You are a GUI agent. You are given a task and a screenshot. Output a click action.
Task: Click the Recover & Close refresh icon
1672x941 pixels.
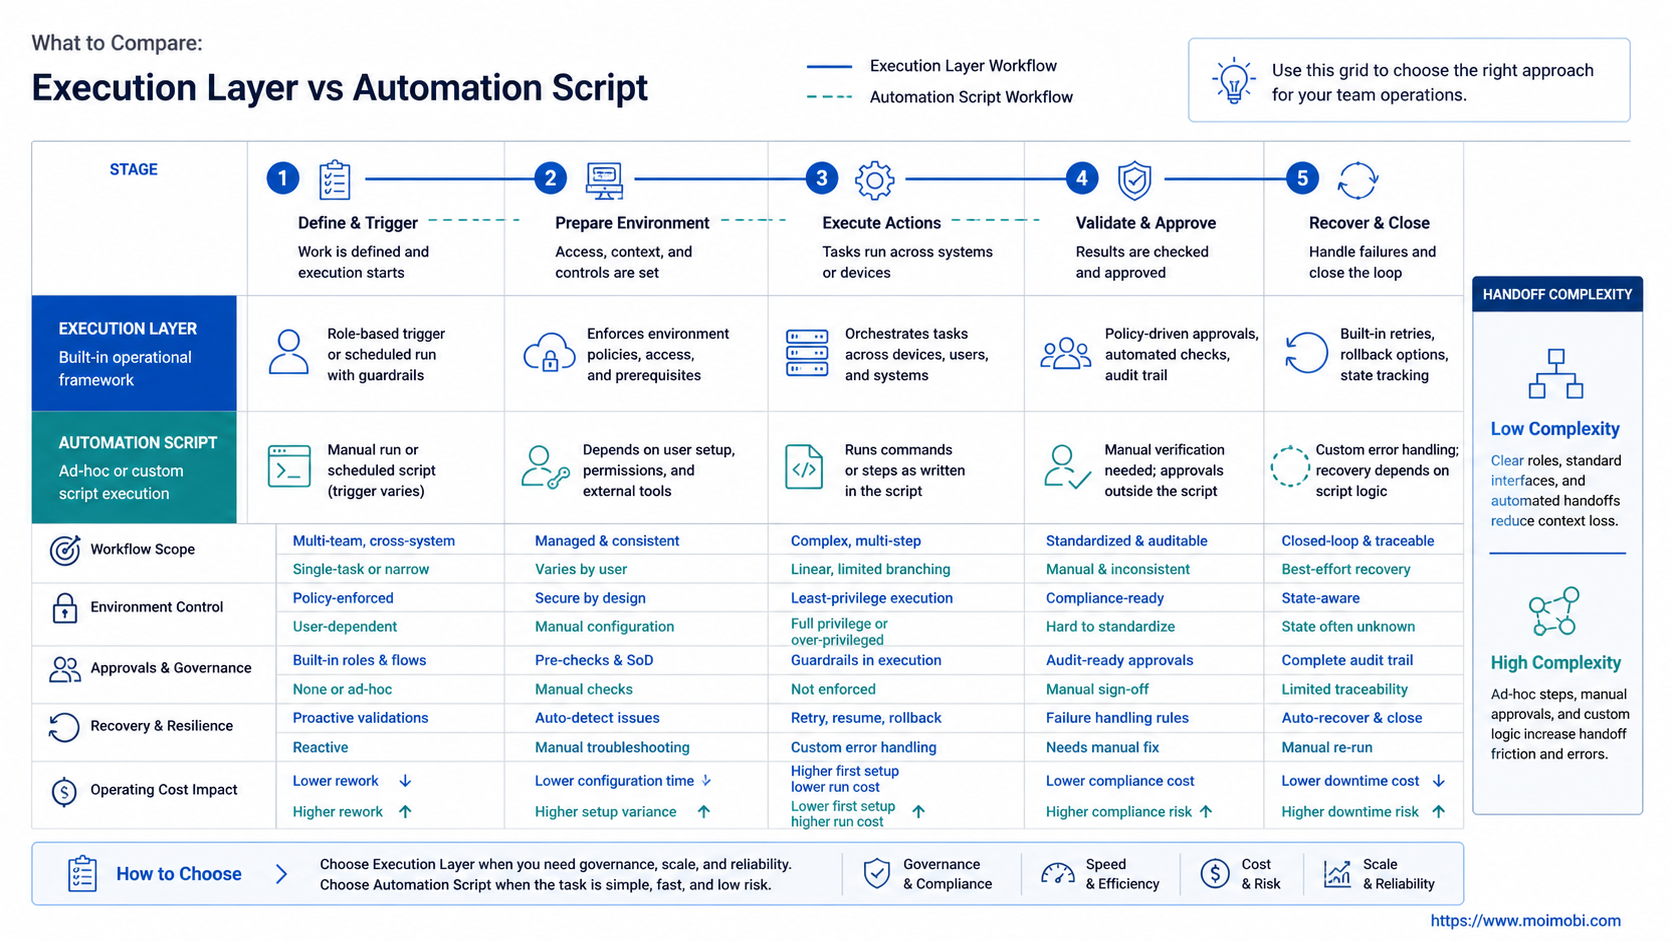coord(1357,180)
